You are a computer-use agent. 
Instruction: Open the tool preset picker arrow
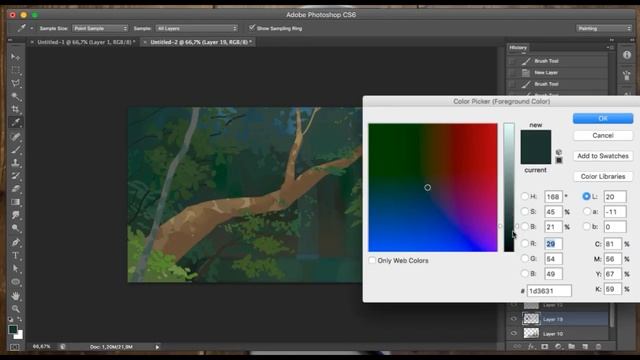[x=32, y=28]
